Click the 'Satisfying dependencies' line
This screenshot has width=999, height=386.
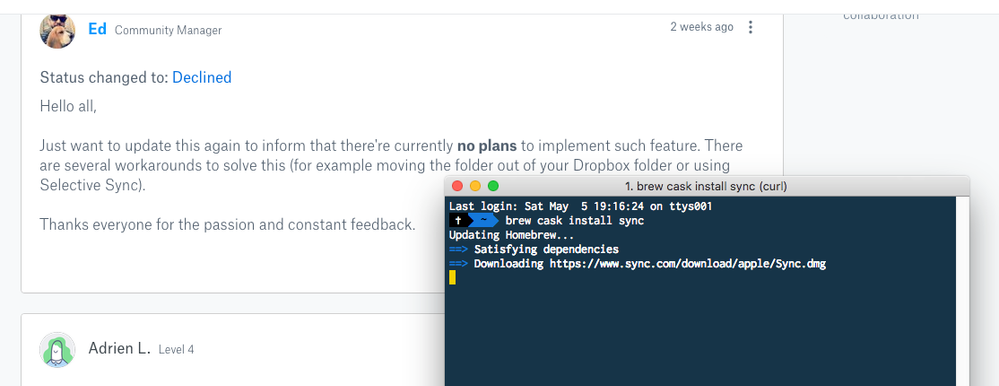546,249
